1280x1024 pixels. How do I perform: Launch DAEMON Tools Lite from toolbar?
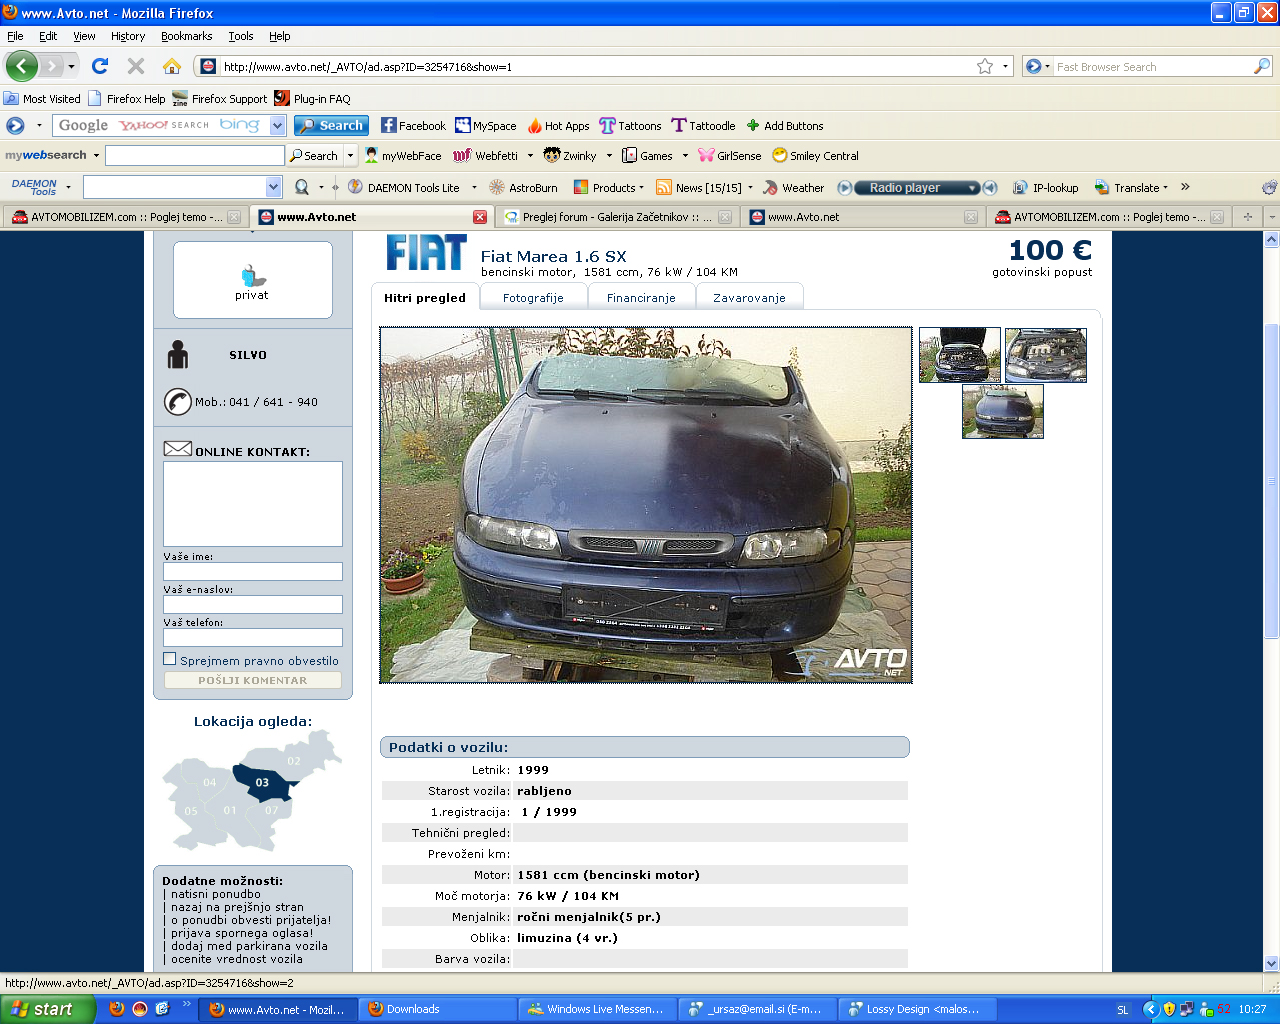coord(404,187)
